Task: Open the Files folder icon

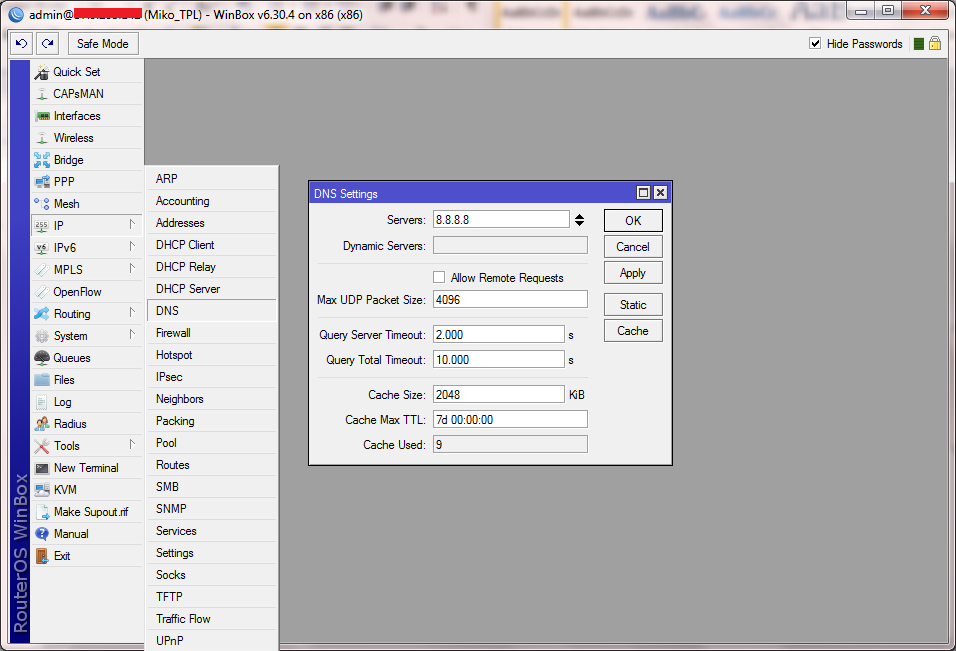Action: [x=41, y=380]
